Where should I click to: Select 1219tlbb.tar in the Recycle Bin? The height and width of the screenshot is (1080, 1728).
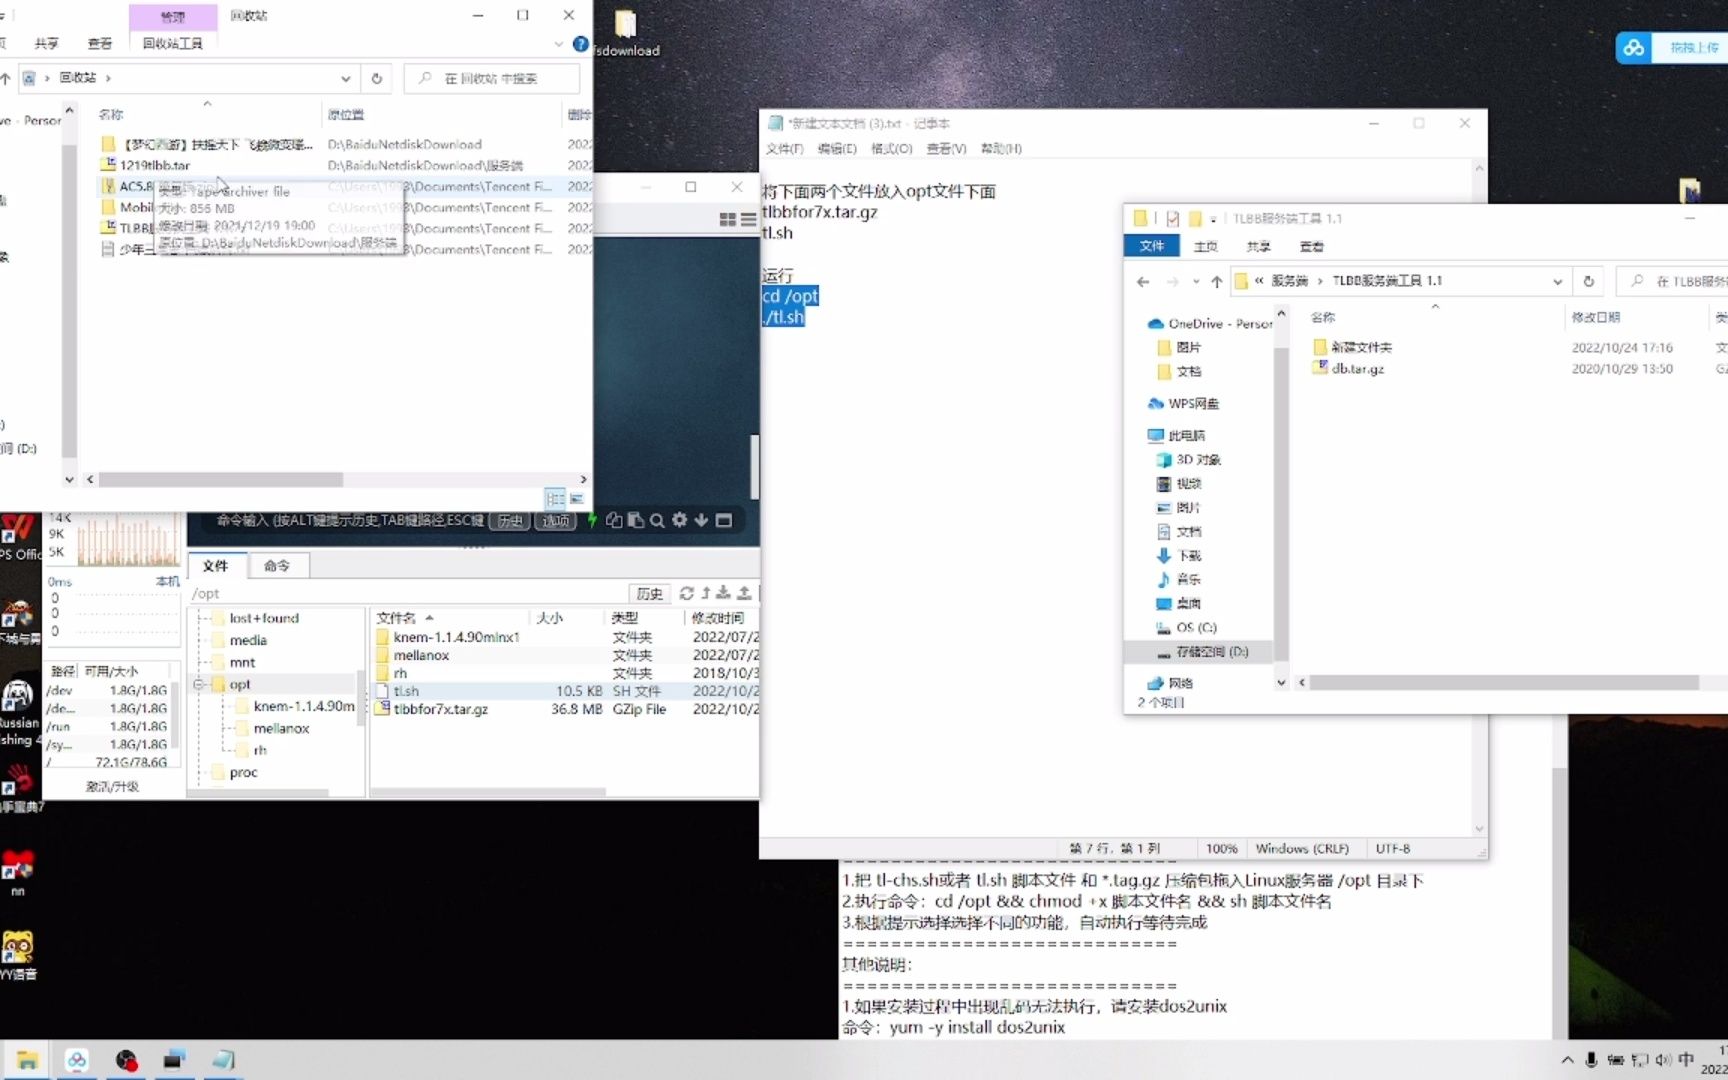pyautogui.click(x=154, y=165)
